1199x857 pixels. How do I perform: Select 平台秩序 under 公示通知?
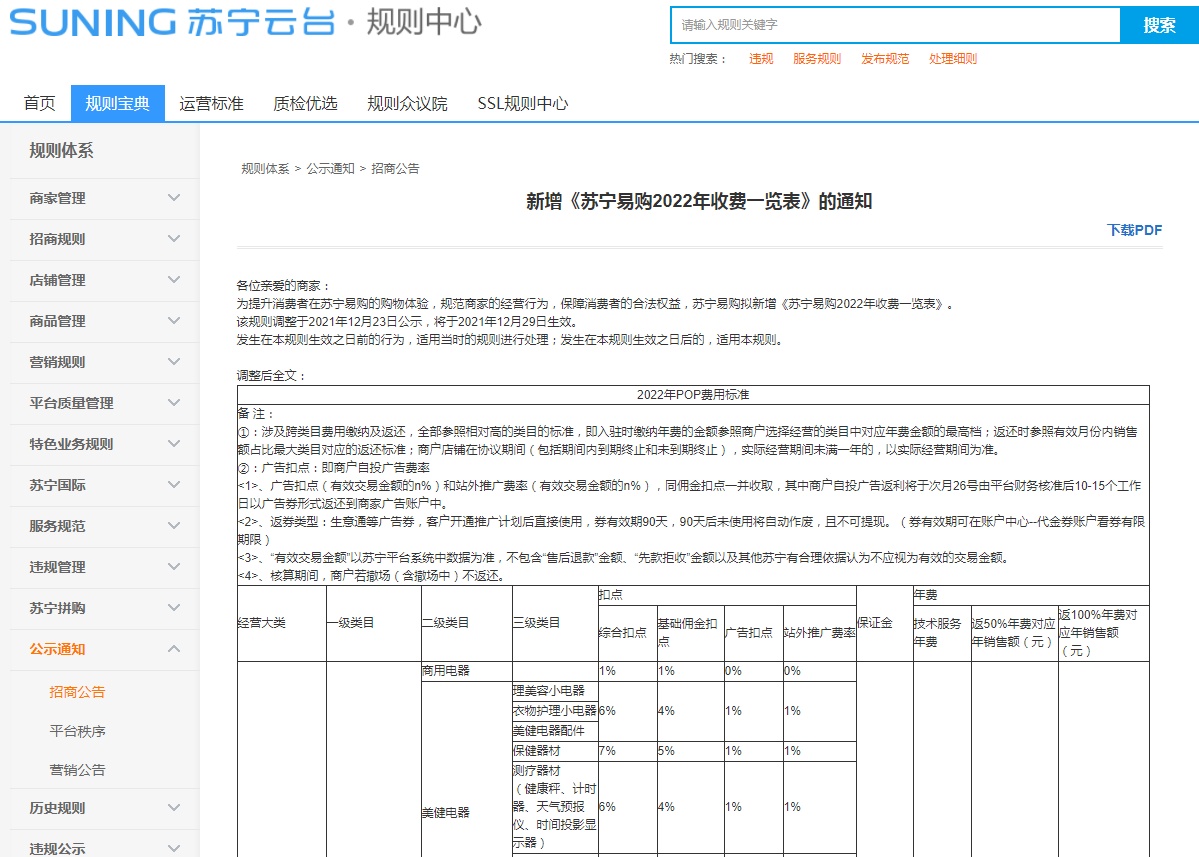pyautogui.click(x=77, y=731)
